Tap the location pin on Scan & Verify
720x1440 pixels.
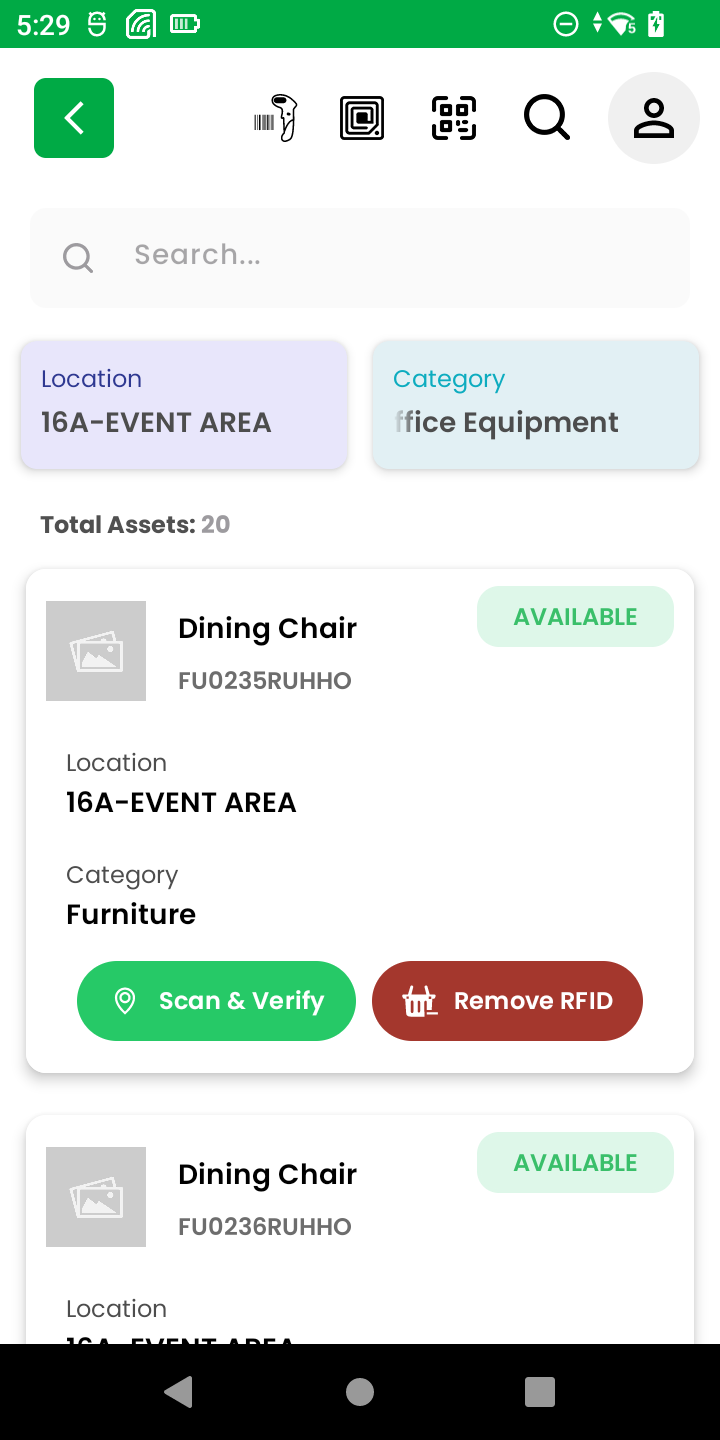coord(125,1001)
